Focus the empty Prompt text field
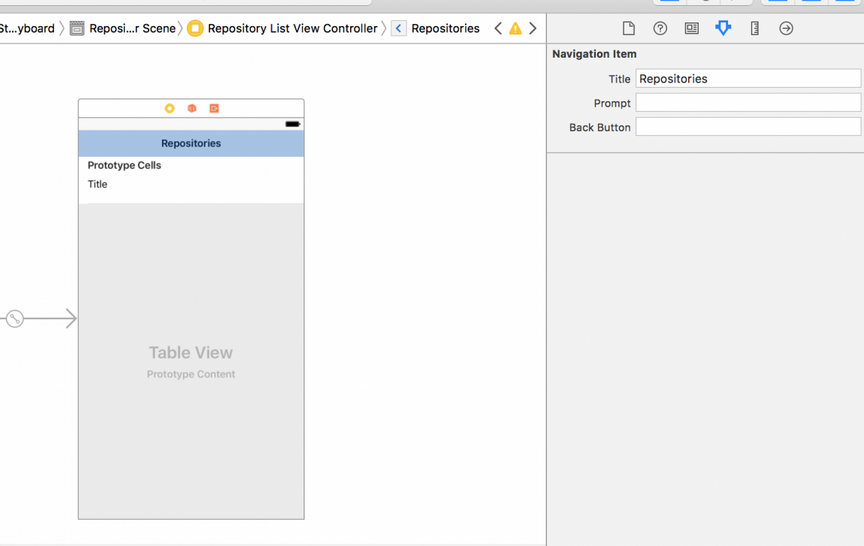The height and width of the screenshot is (546, 864). point(747,103)
